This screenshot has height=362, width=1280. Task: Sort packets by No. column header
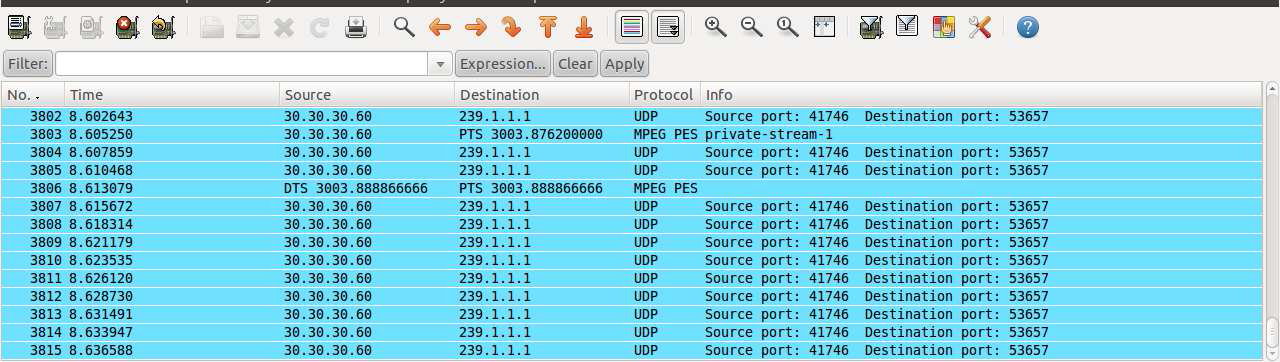pyautogui.click(x=33, y=95)
